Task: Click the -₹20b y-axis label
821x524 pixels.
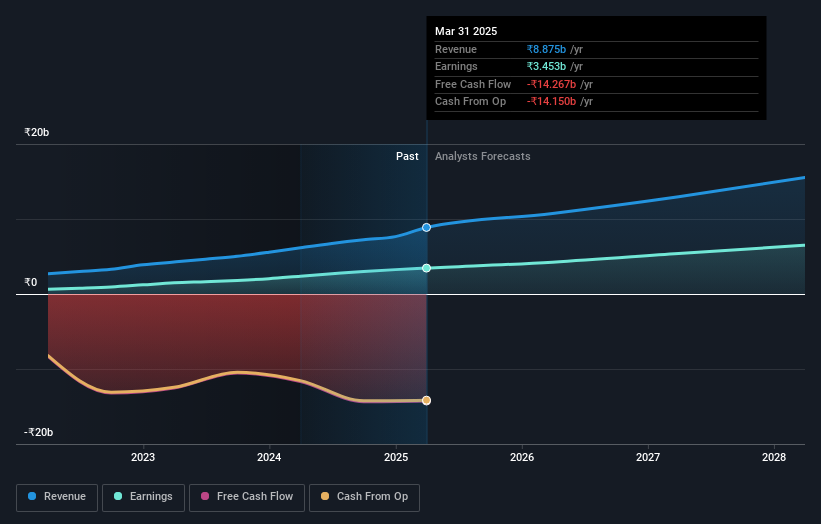Action: point(39,432)
